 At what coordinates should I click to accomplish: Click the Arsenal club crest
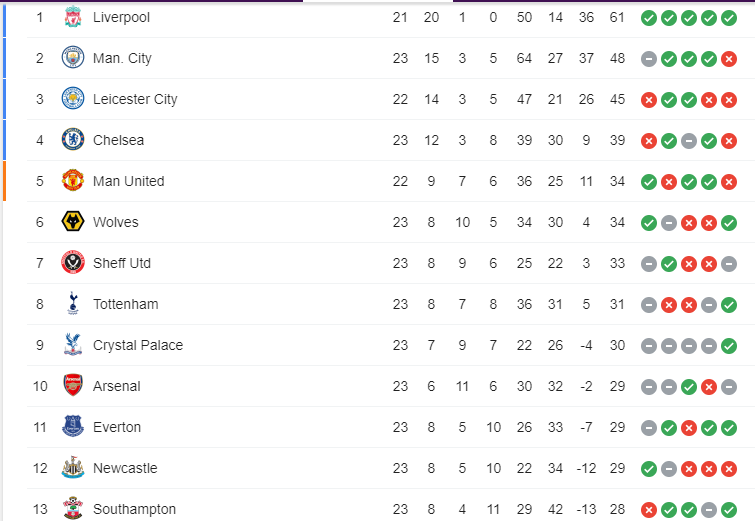tap(72, 386)
